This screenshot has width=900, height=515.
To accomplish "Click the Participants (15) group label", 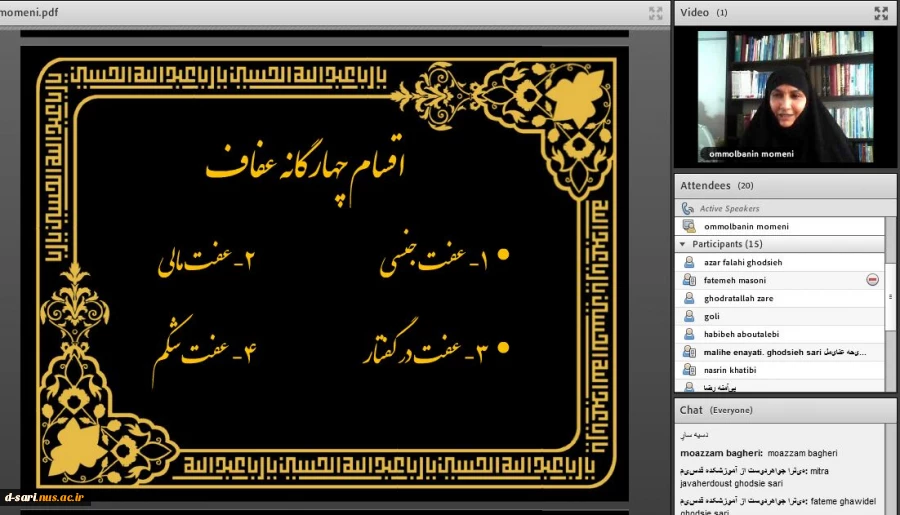I will tap(727, 244).
